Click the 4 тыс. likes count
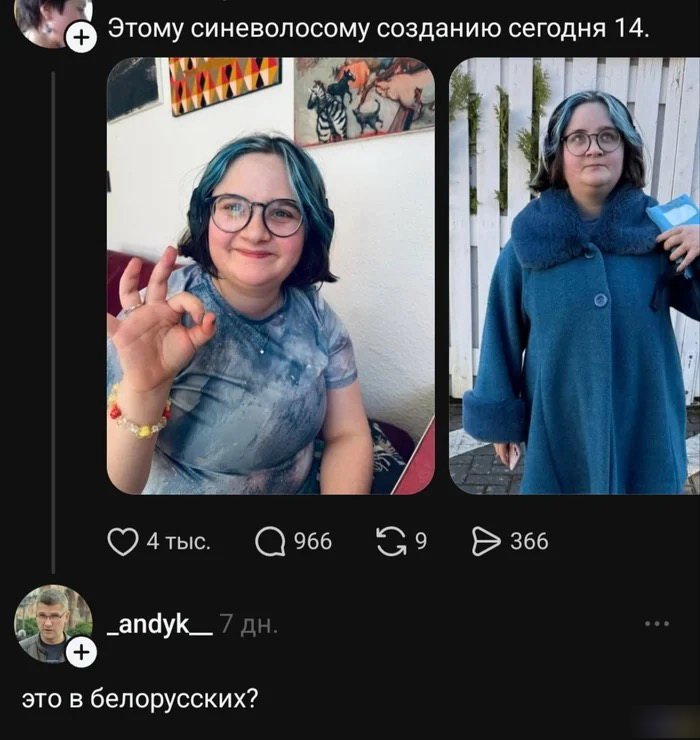Image resolution: width=700 pixels, height=740 pixels. (178, 542)
